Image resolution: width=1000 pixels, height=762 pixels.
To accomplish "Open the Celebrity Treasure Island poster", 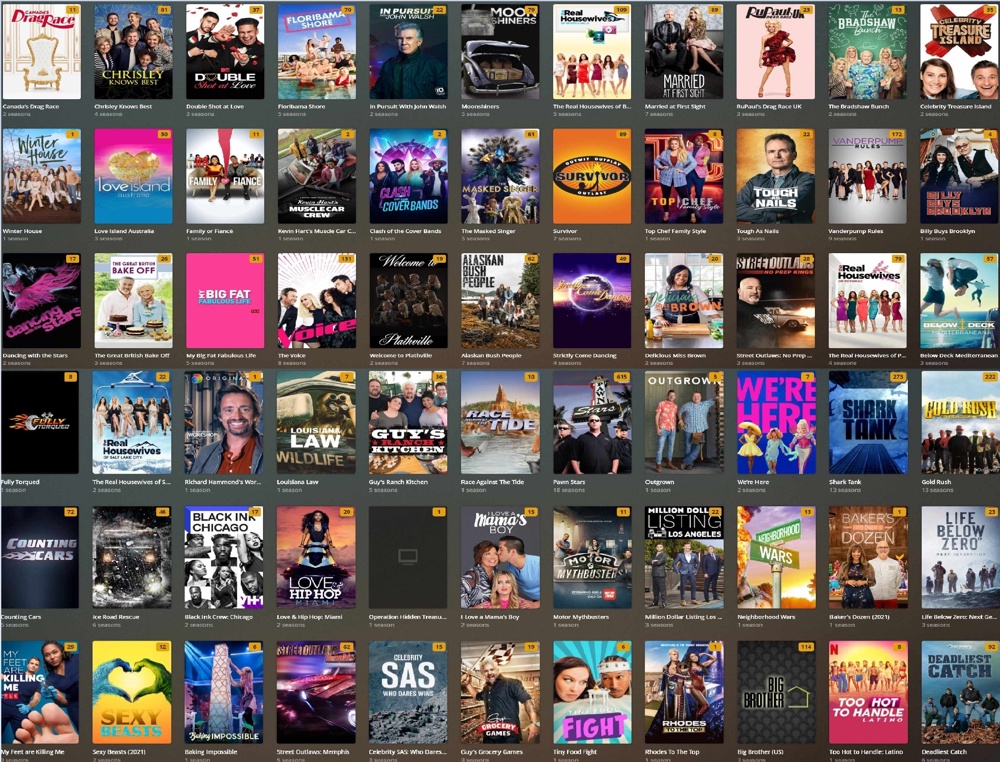I will pos(959,51).
